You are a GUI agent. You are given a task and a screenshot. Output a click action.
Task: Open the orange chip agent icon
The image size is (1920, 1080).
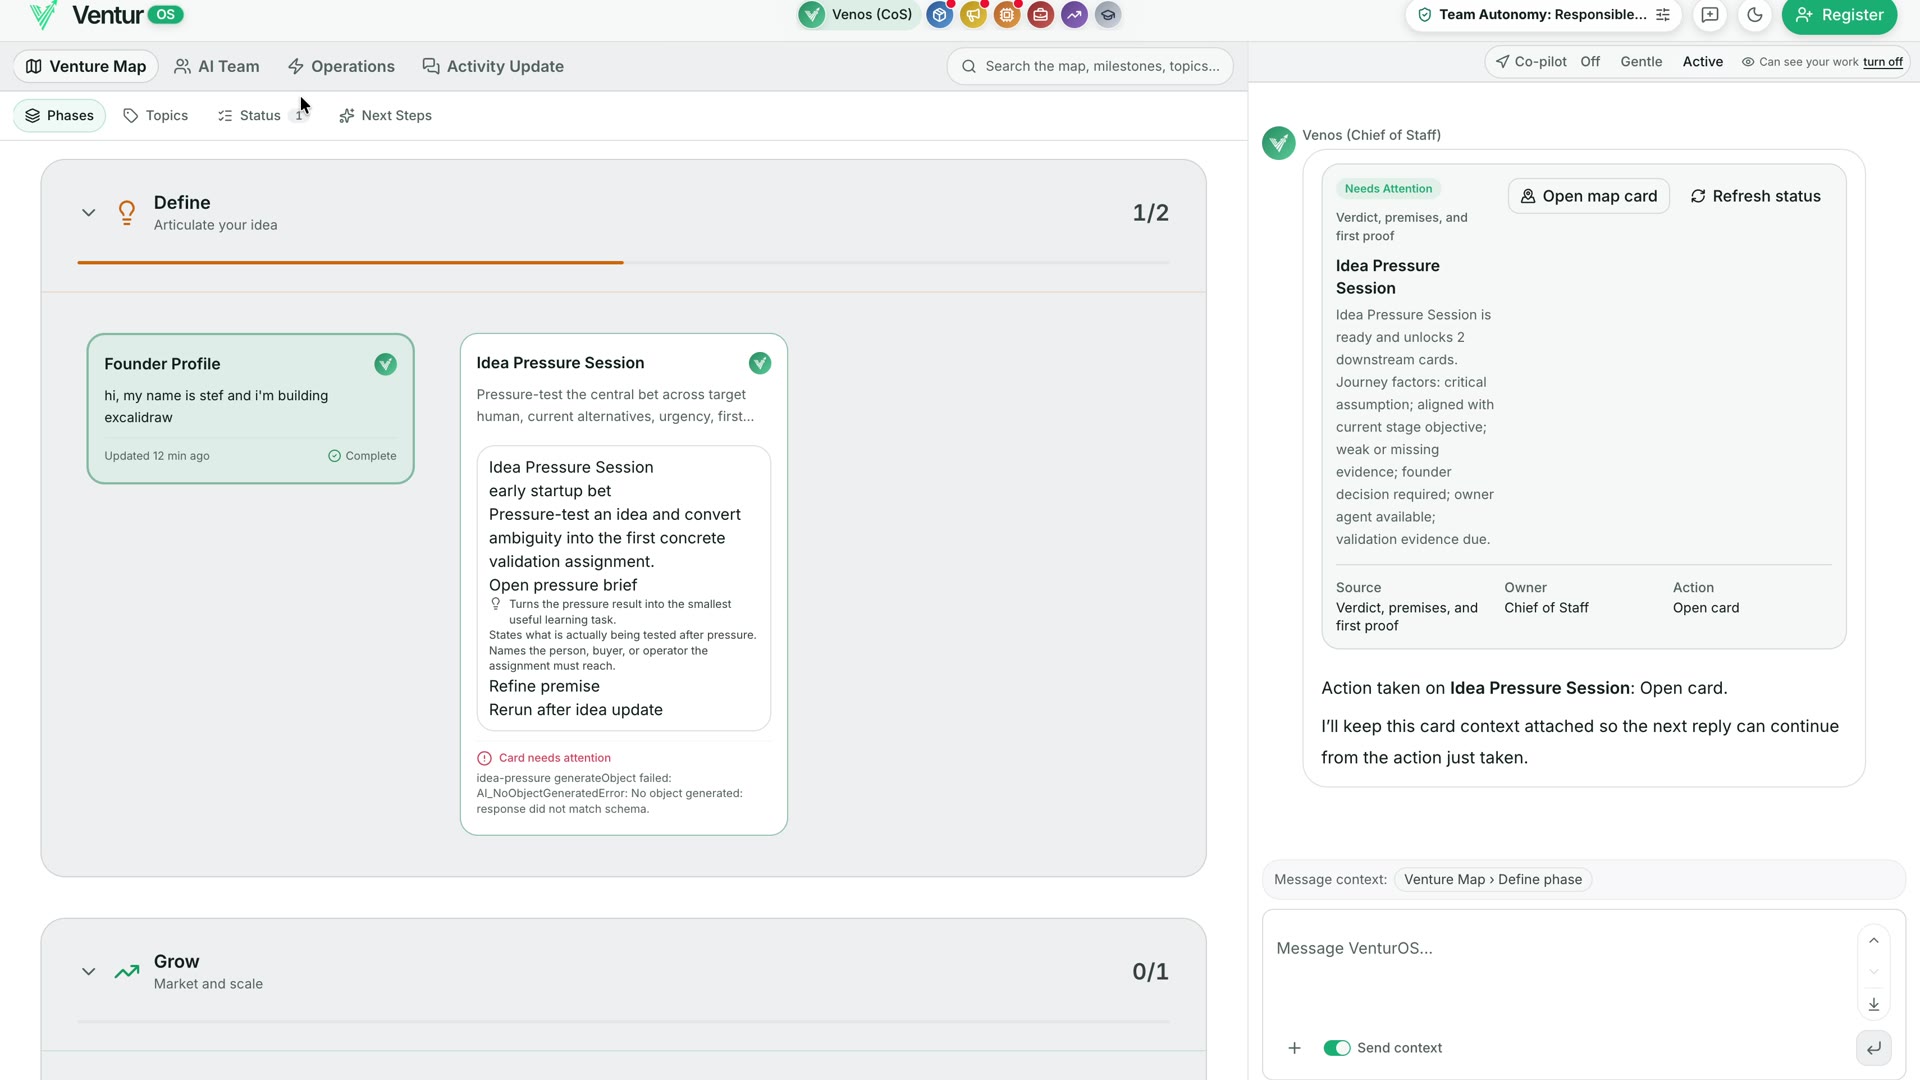pyautogui.click(x=1007, y=14)
